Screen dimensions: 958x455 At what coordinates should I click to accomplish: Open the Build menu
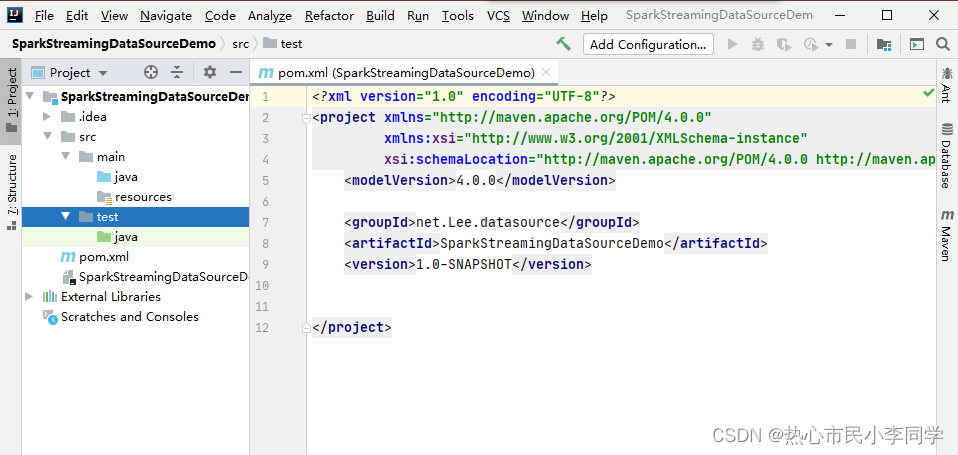tap(380, 16)
